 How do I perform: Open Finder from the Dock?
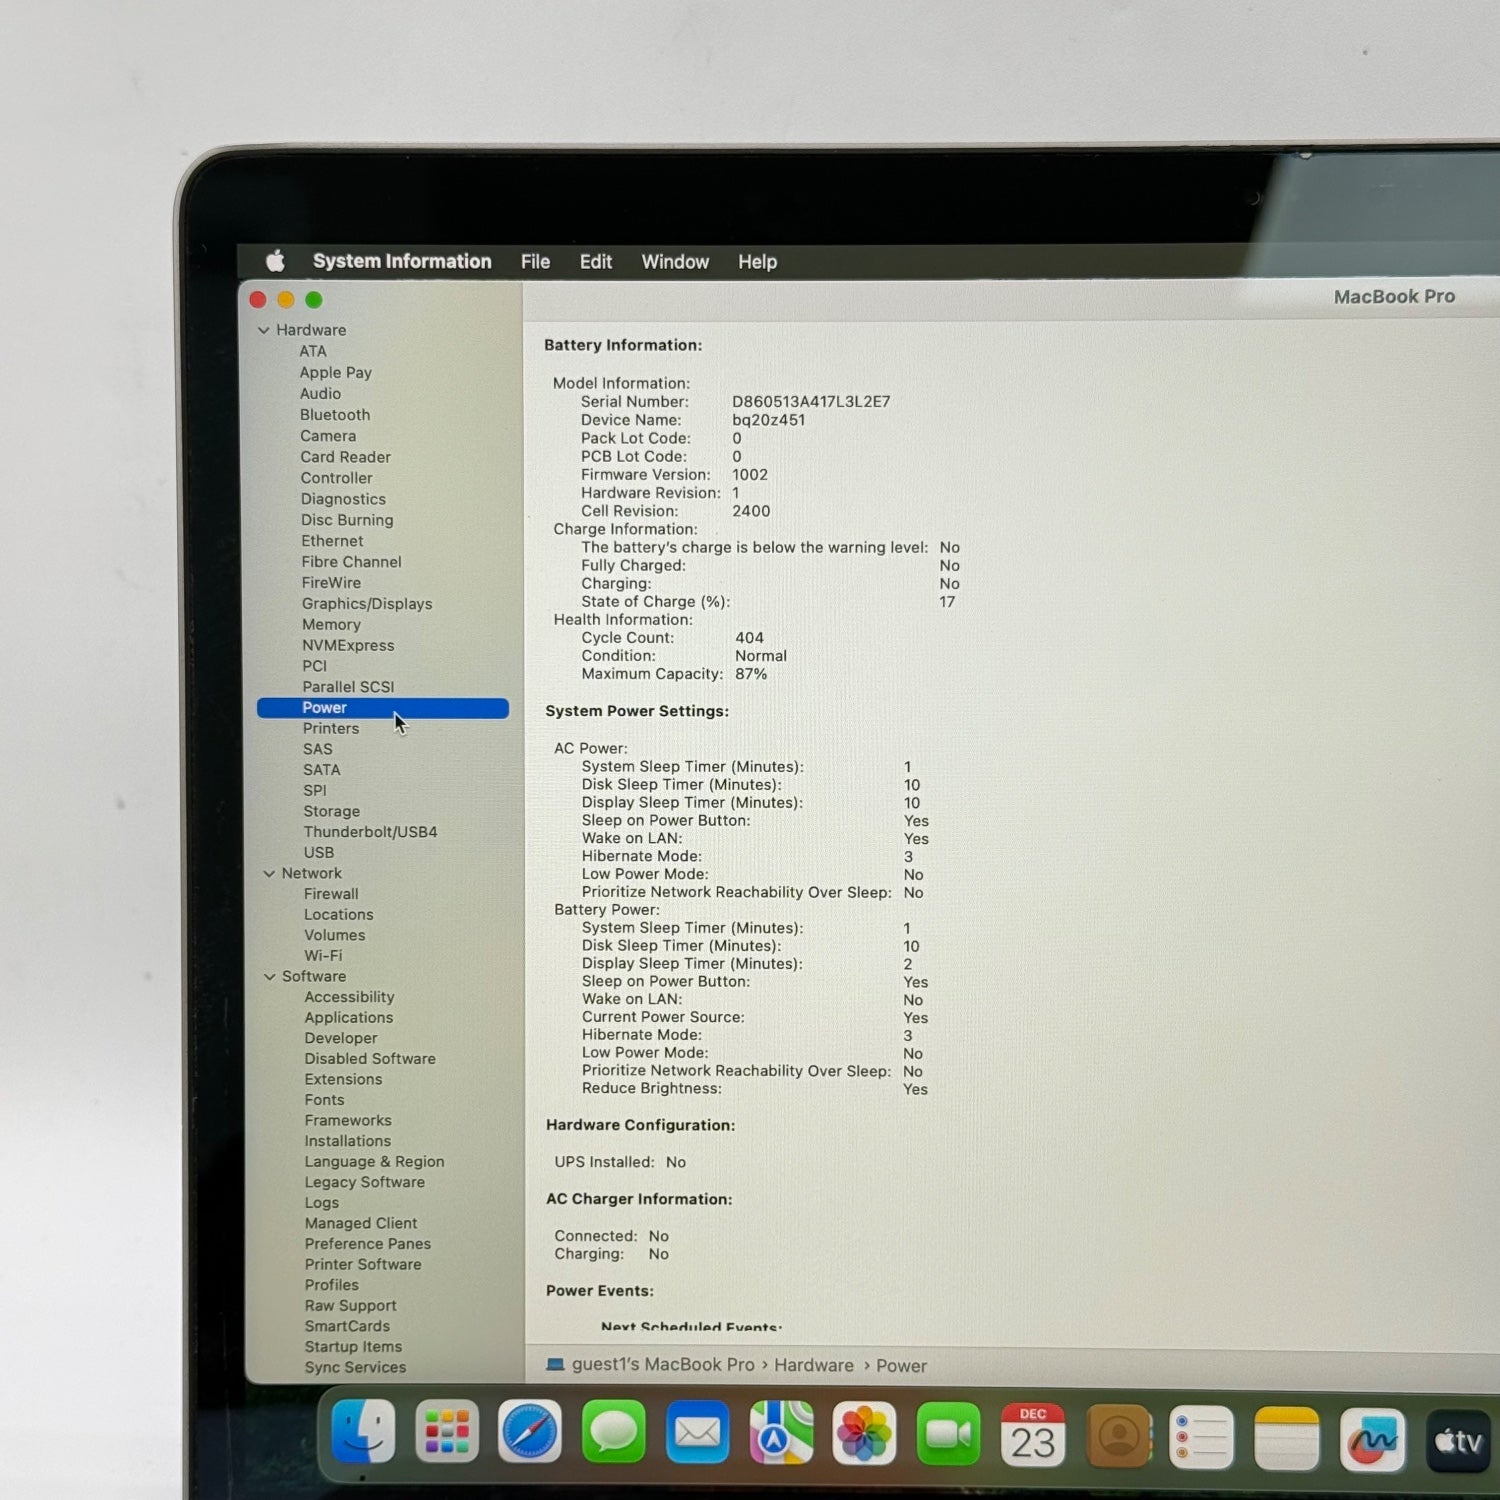363,1431
